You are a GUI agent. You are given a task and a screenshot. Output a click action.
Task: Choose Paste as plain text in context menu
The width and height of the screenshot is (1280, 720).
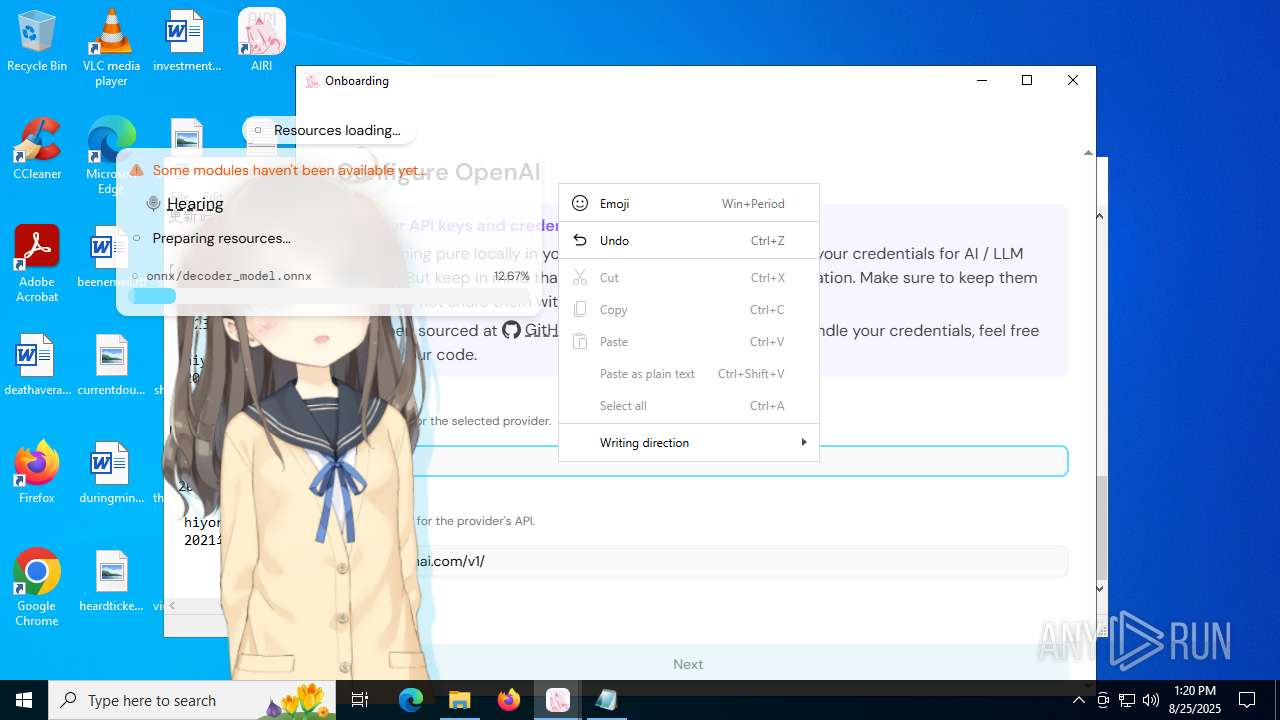[689, 374]
